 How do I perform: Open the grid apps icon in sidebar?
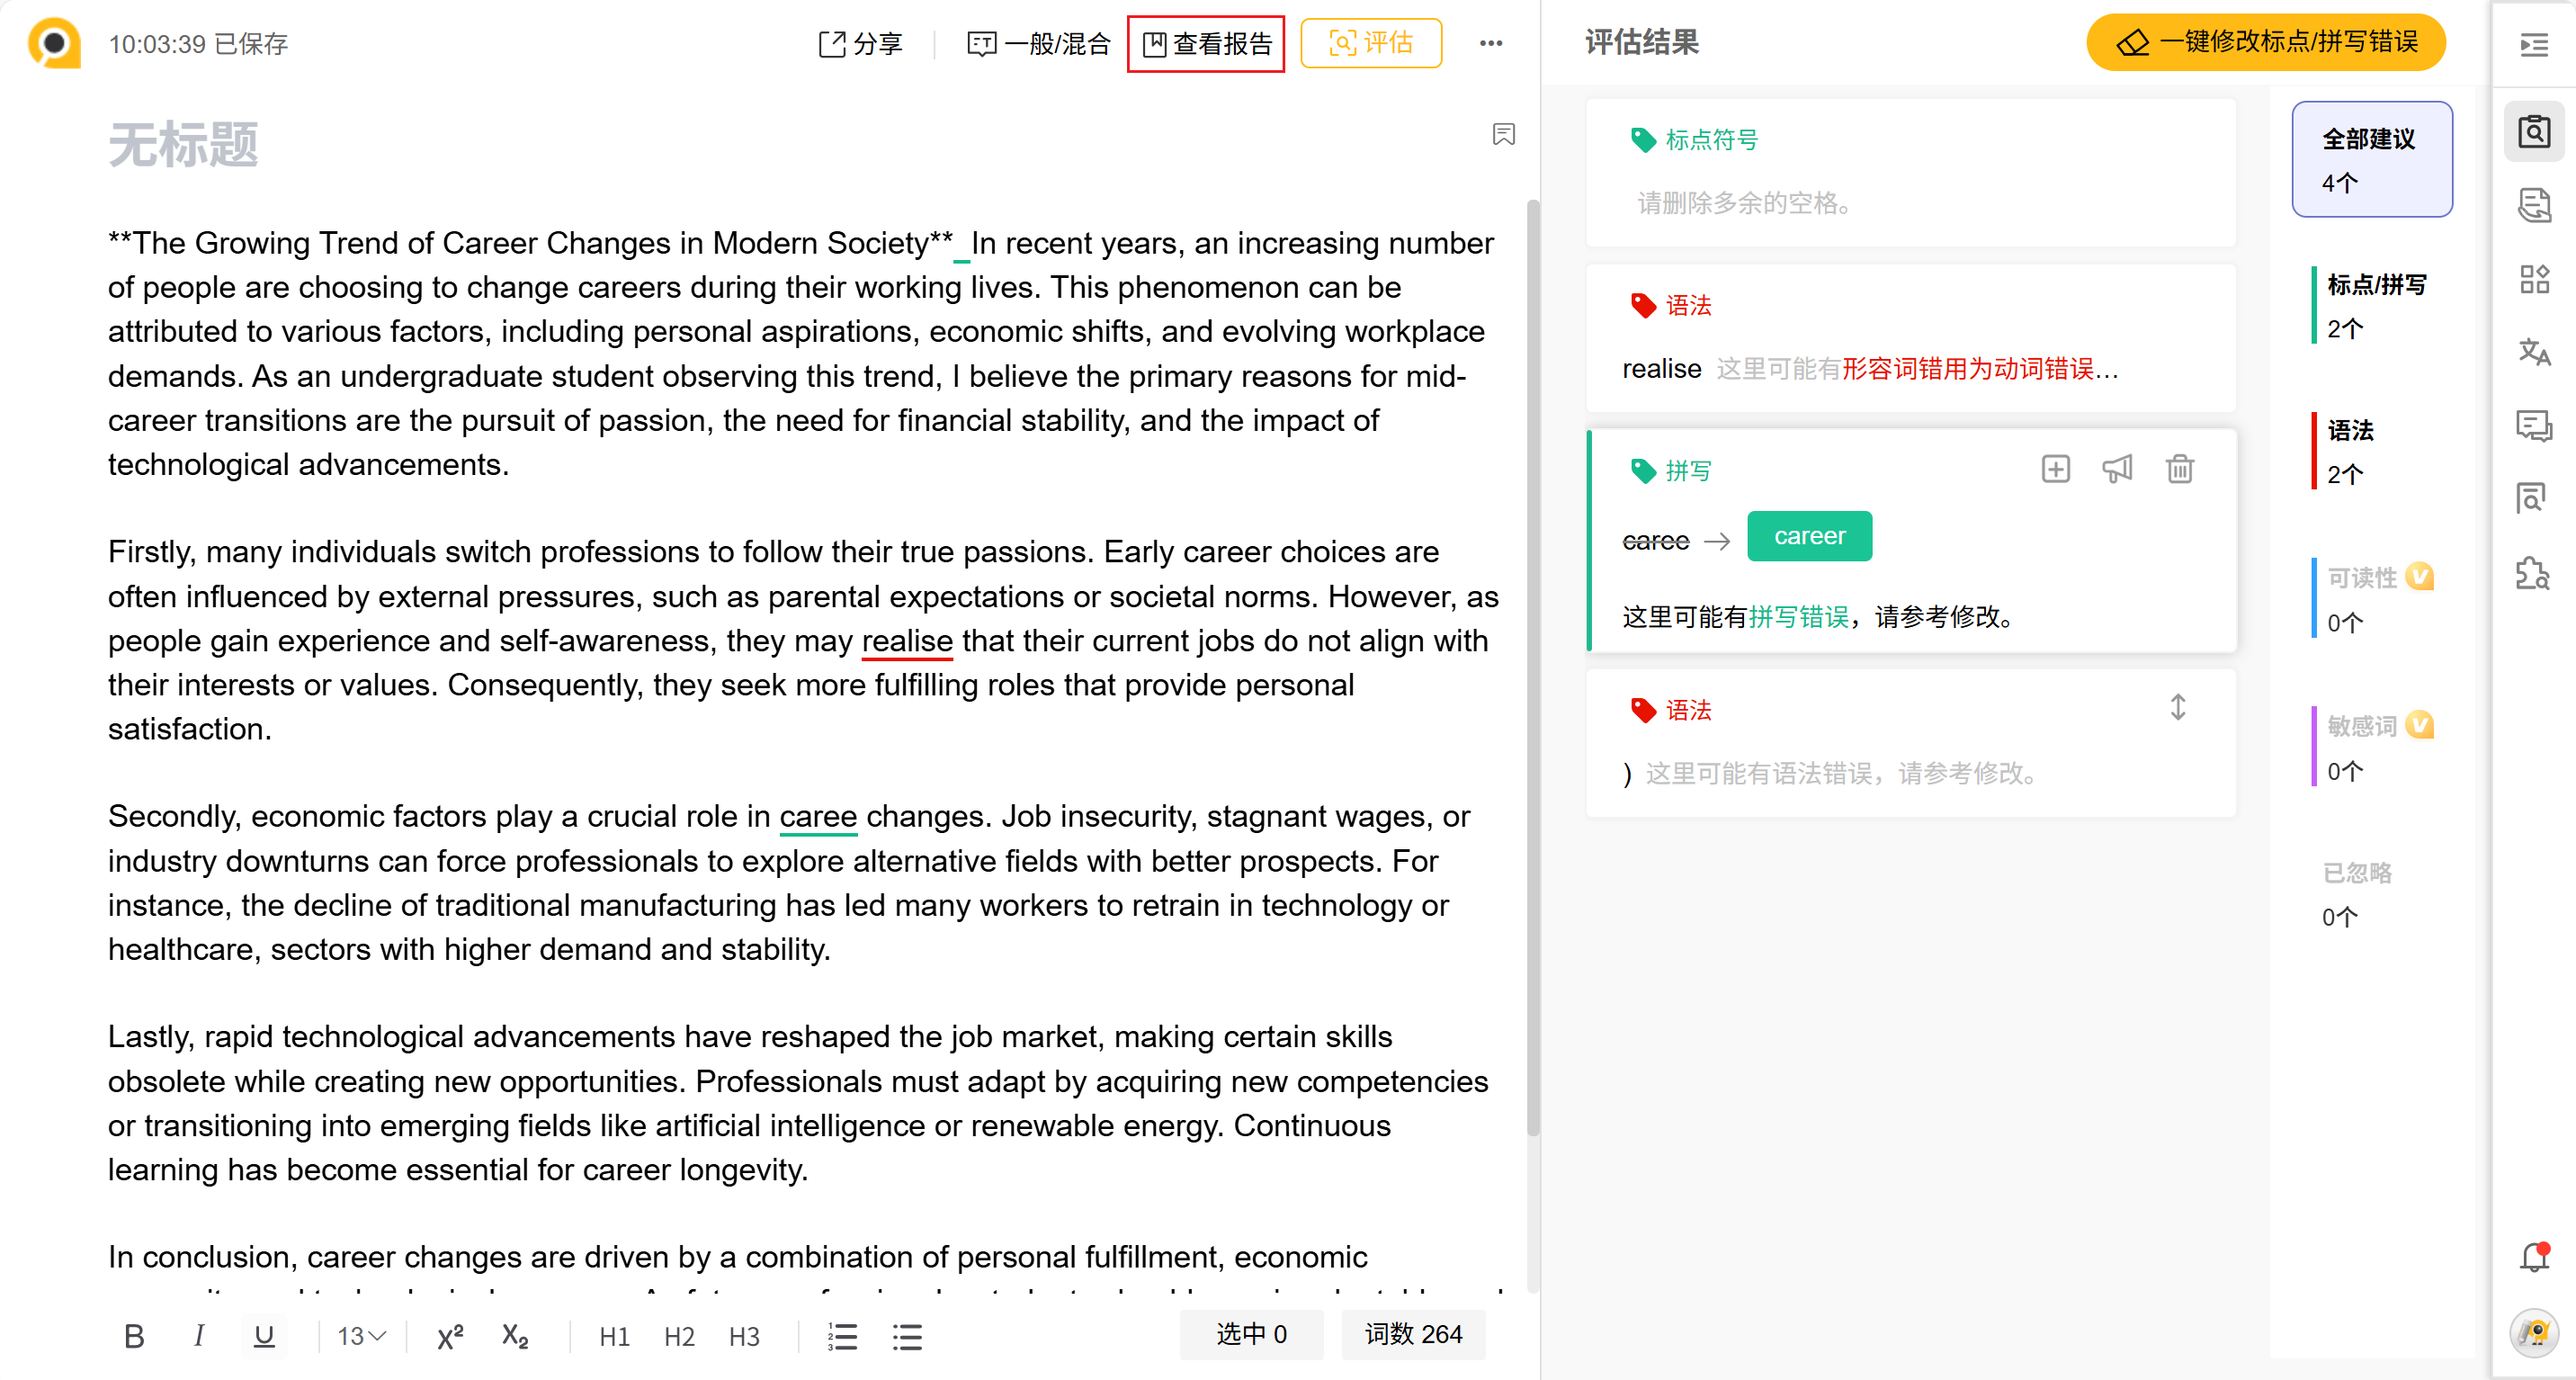[x=2533, y=279]
